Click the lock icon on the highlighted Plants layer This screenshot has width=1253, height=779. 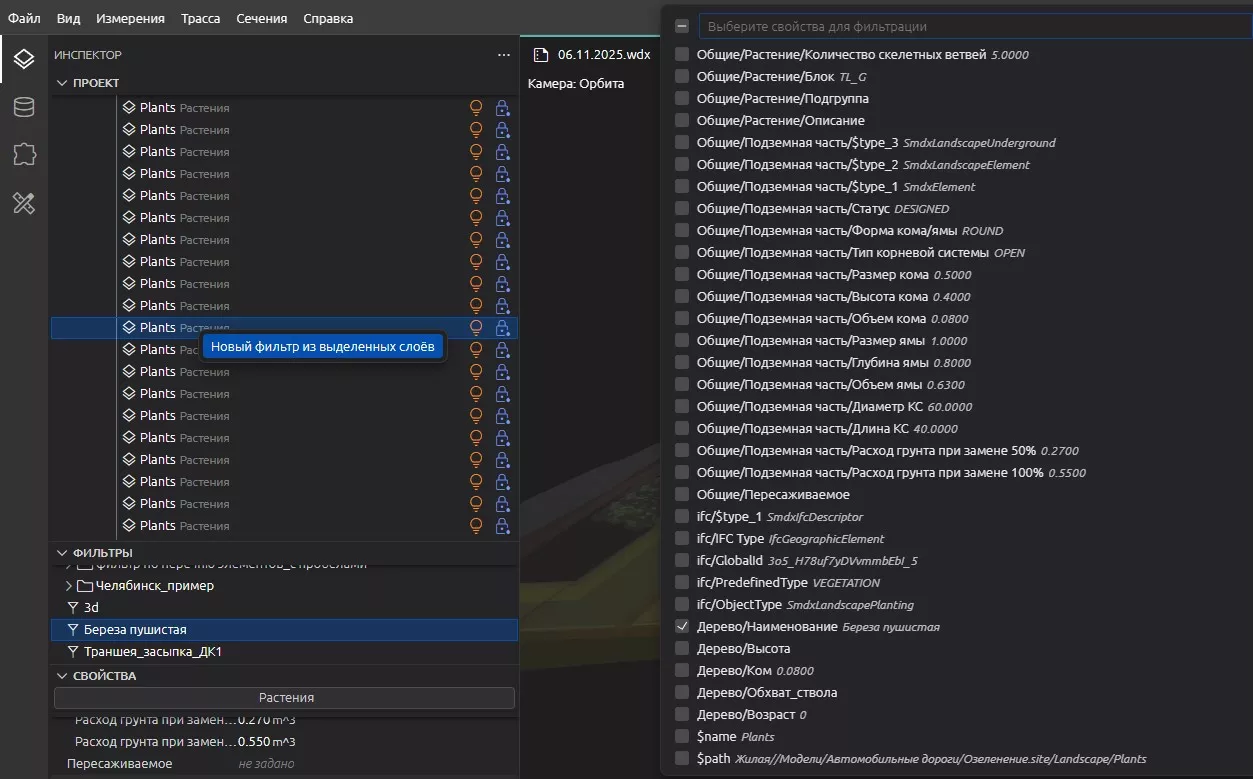502,328
